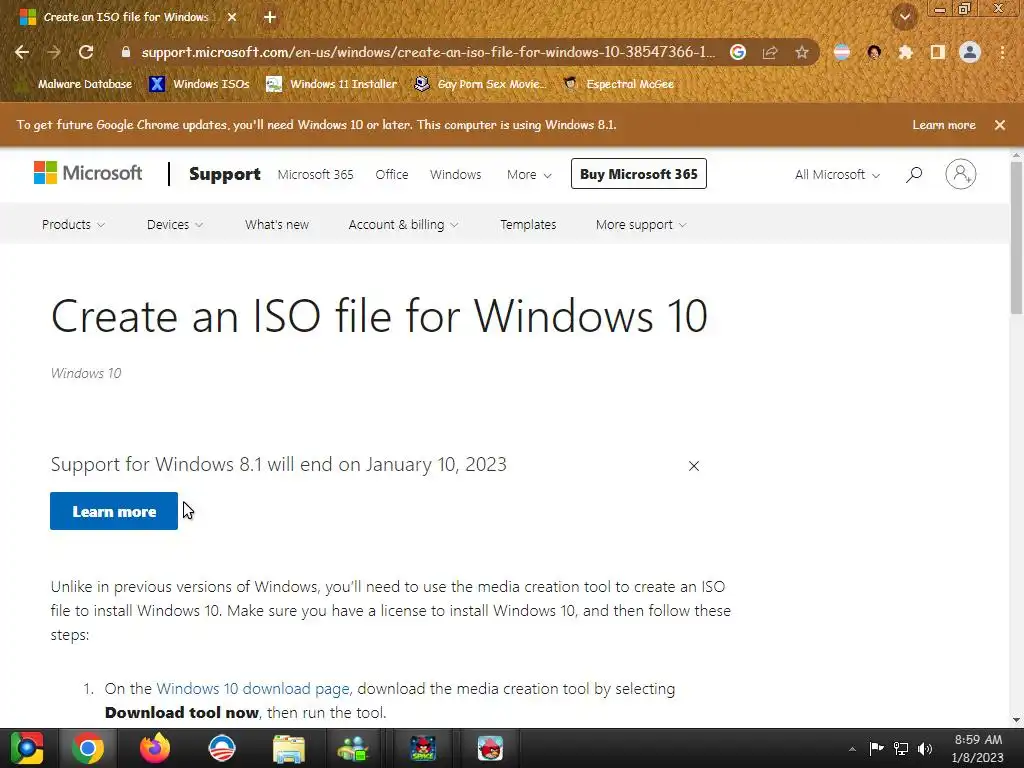Expand the More dropdown in header
The height and width of the screenshot is (768, 1024).
[529, 174]
